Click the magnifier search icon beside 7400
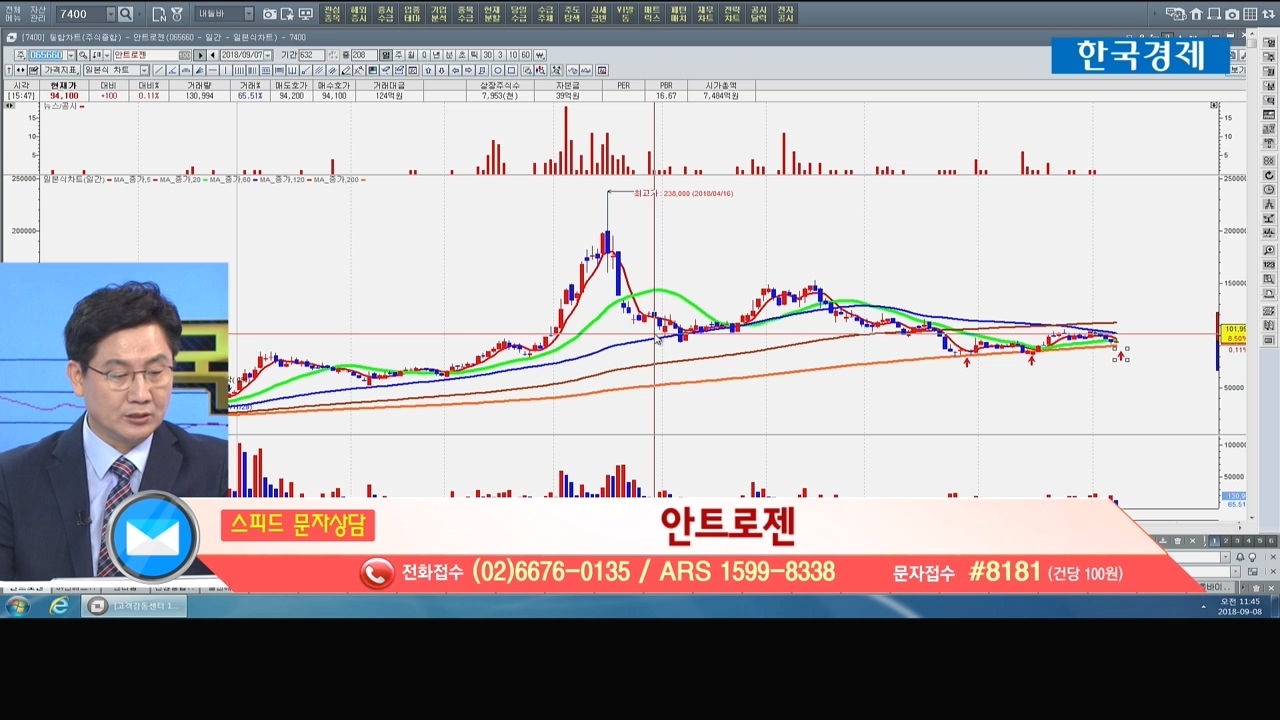The image size is (1280, 720). (x=126, y=14)
